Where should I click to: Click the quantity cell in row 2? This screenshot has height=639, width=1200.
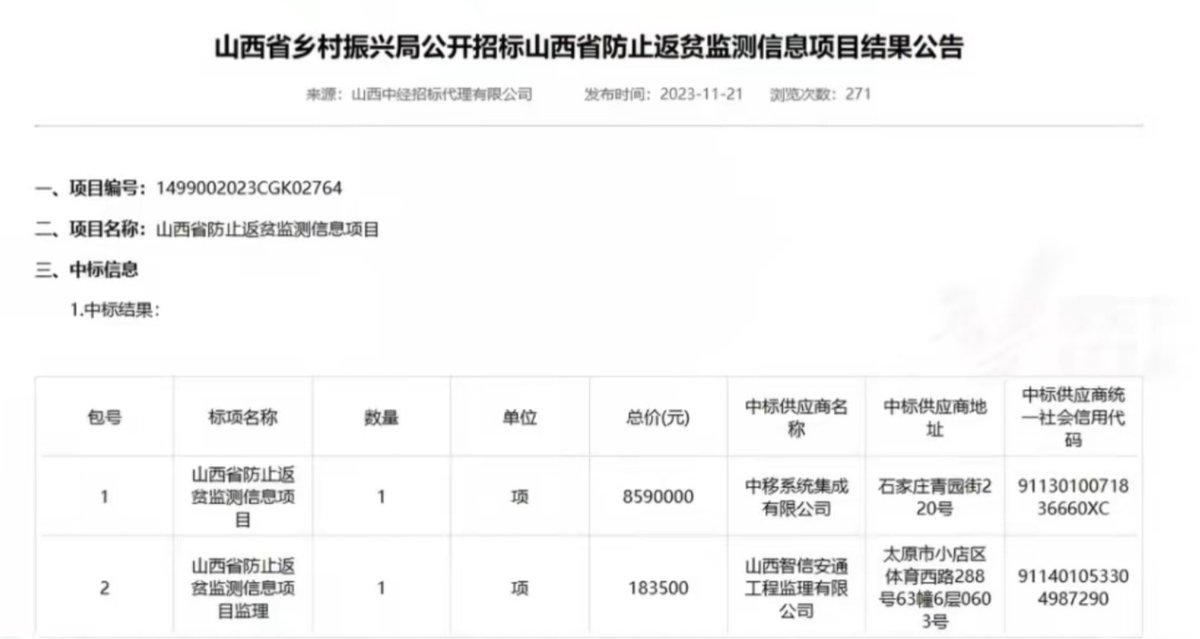click(x=381, y=588)
